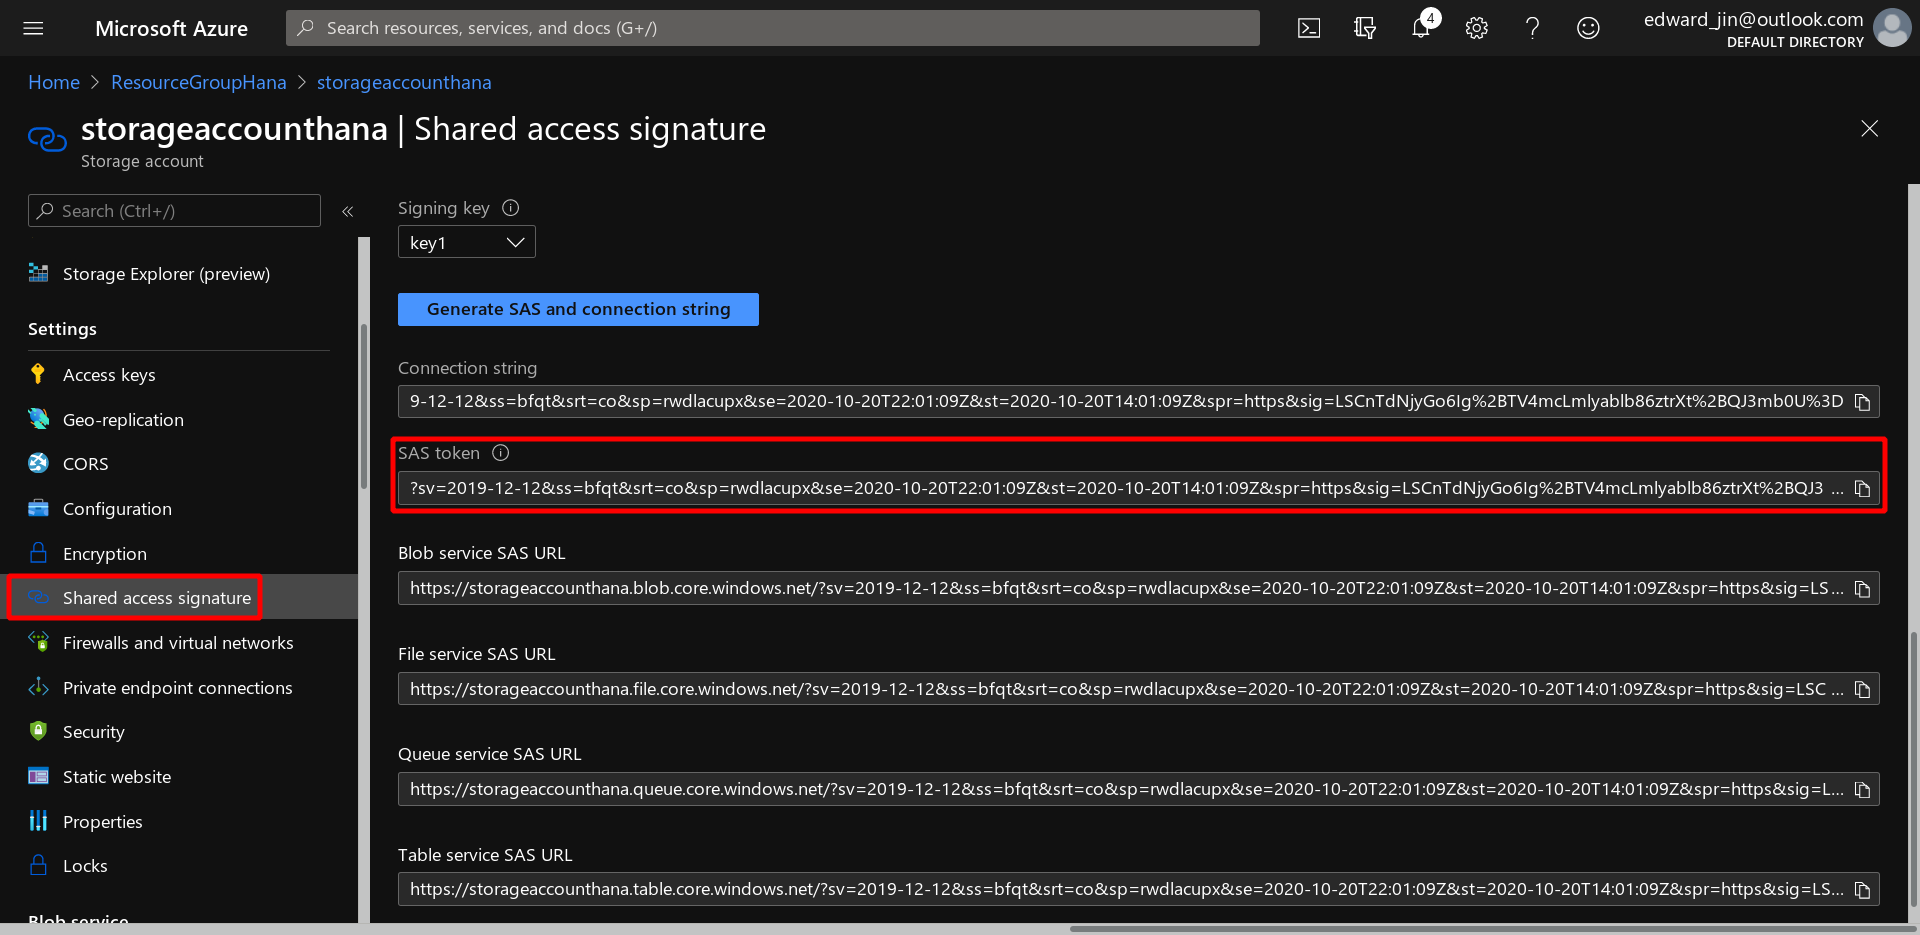The height and width of the screenshot is (935, 1920).
Task: Focus the top resource search box
Action: 772,28
